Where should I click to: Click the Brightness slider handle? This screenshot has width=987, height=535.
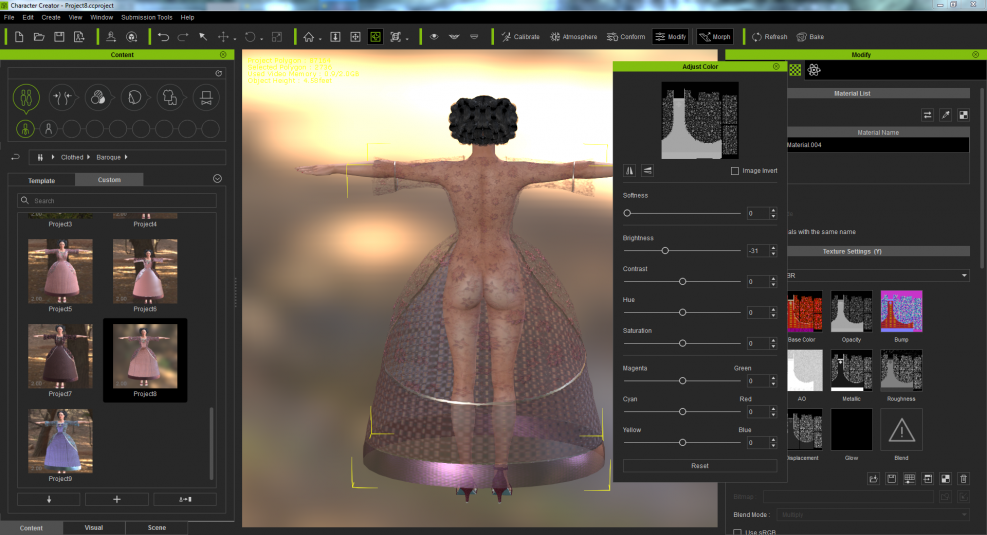665,250
